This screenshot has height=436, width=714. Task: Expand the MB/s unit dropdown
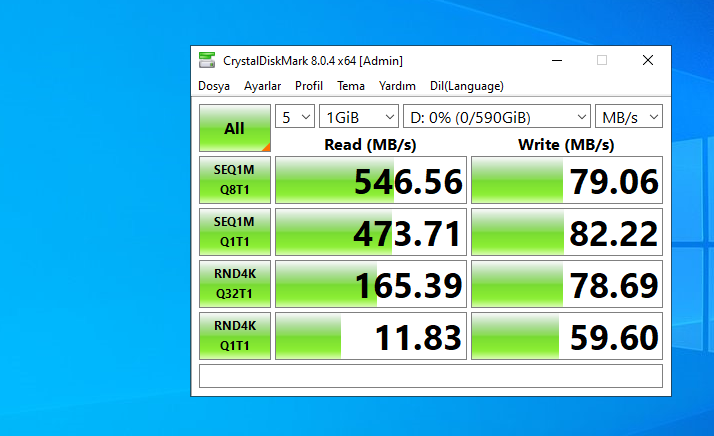629,117
